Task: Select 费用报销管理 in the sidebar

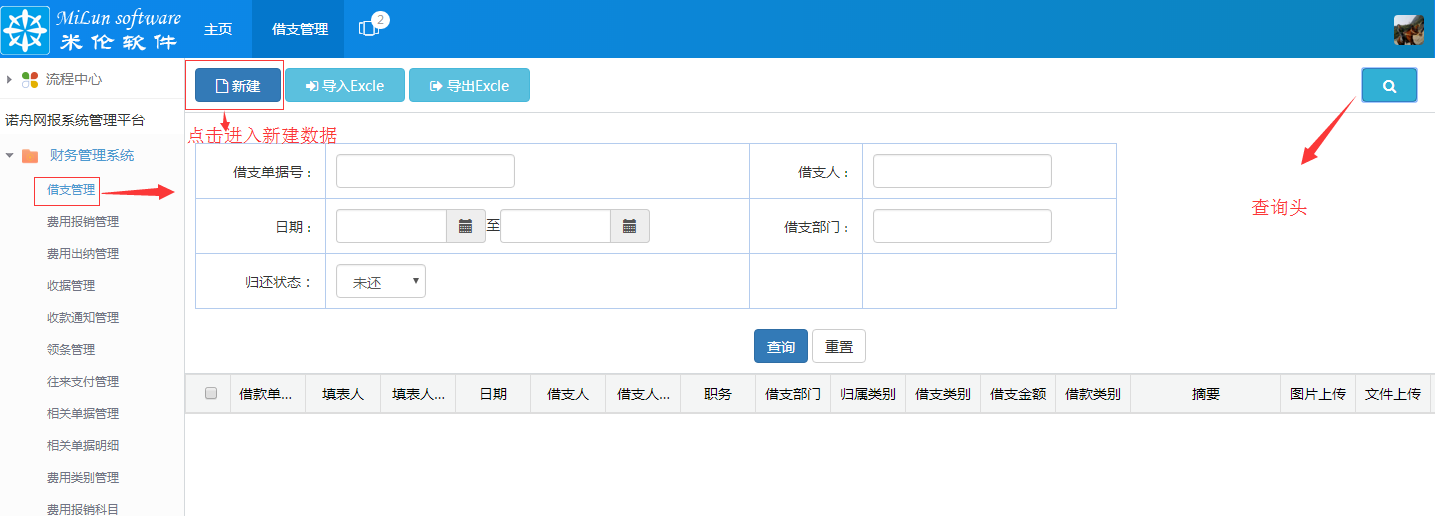Action: point(82,222)
